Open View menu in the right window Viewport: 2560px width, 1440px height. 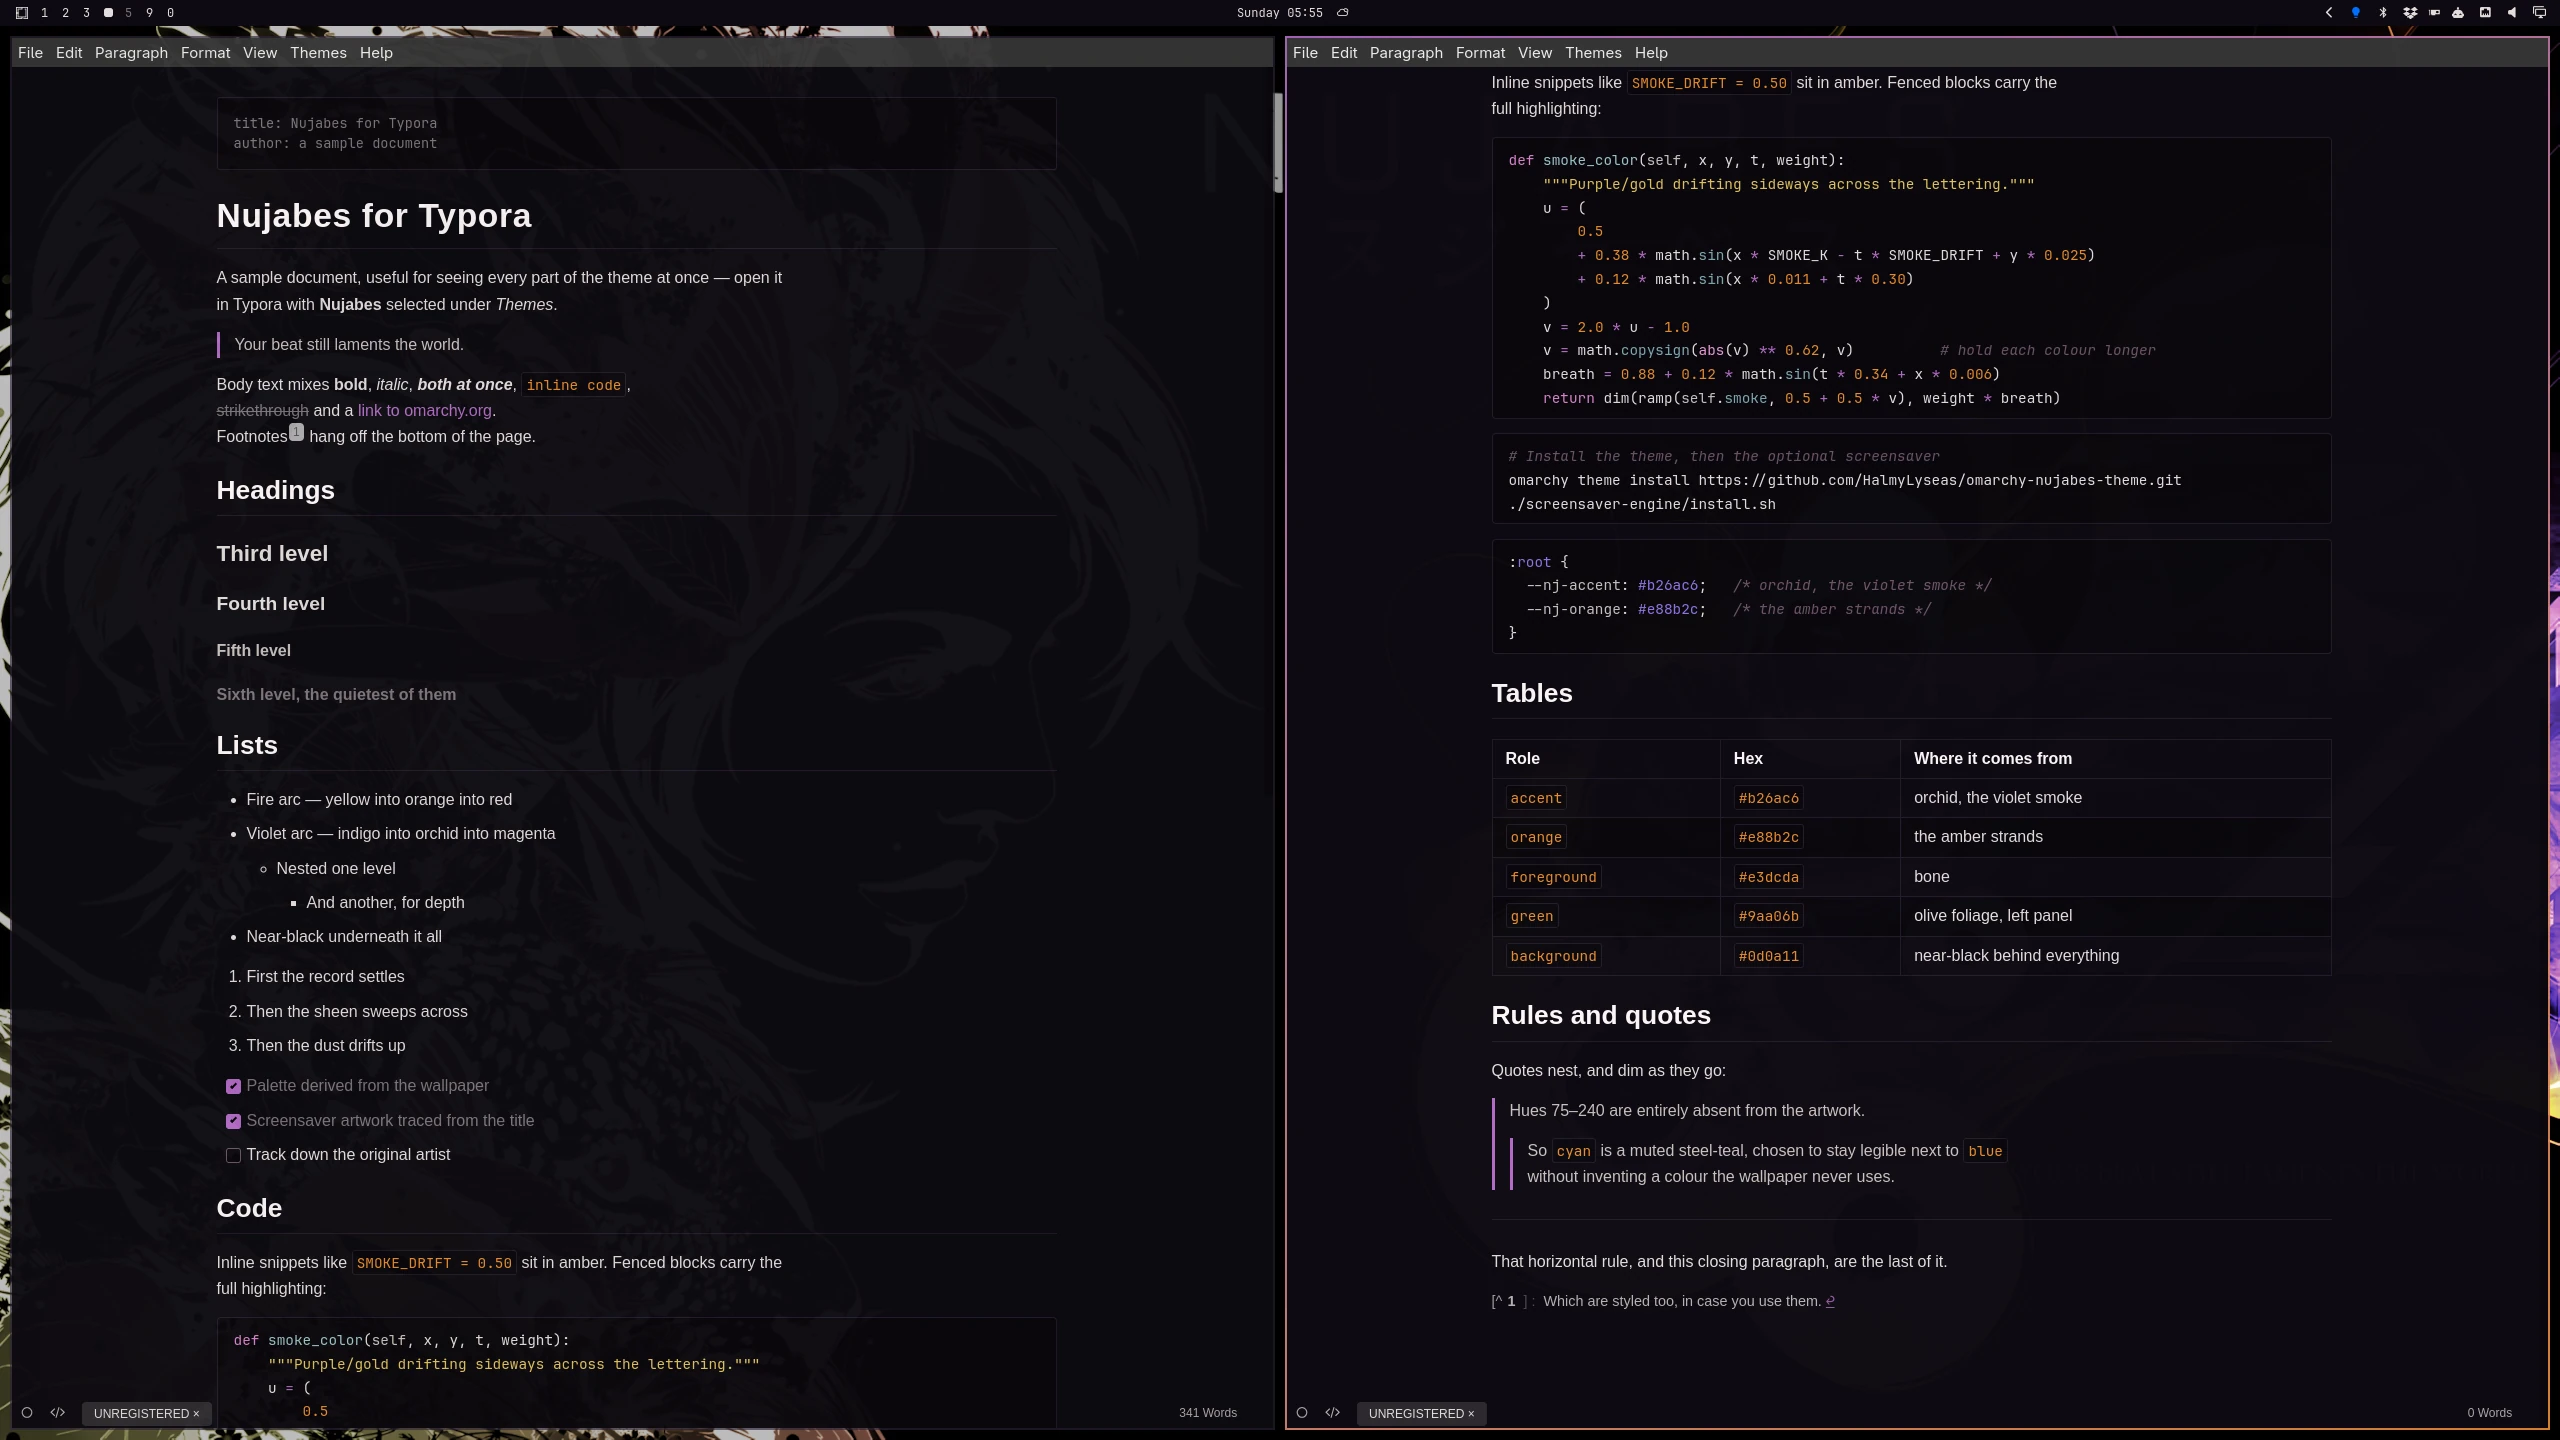click(1535, 53)
